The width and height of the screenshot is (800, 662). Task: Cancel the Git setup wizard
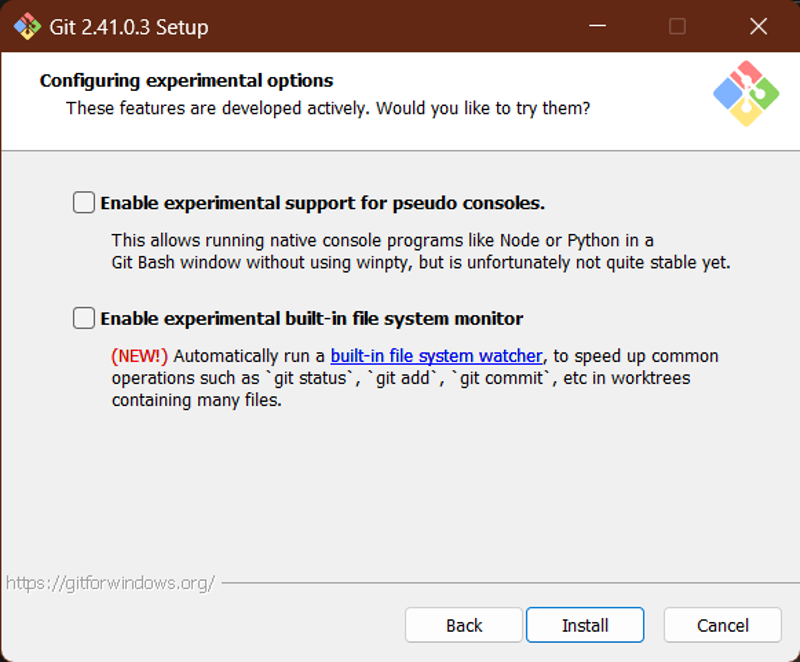pyautogui.click(x=722, y=625)
